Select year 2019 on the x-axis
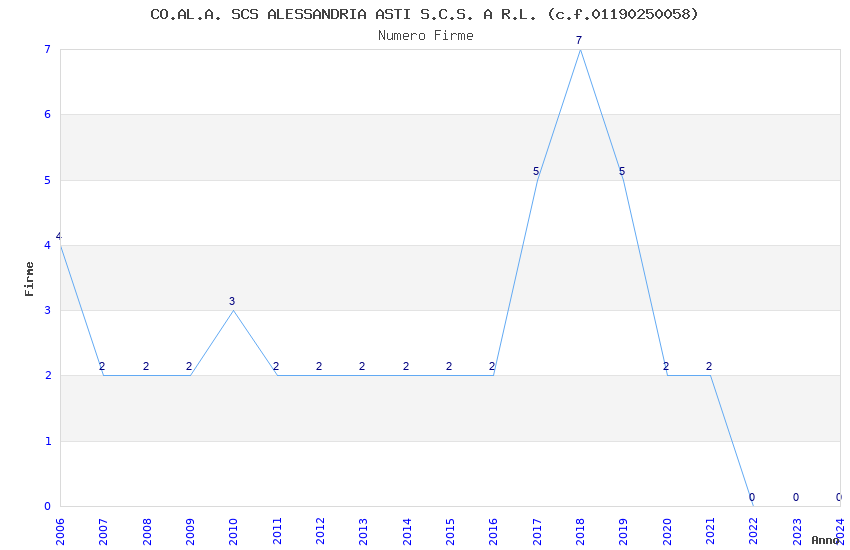This screenshot has width=850, height=550. [623, 531]
